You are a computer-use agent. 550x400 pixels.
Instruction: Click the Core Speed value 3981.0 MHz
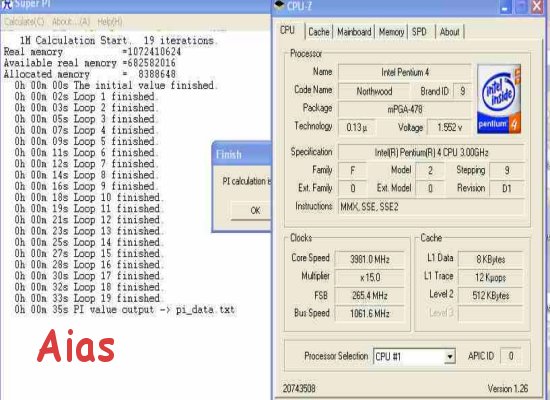pos(370,259)
